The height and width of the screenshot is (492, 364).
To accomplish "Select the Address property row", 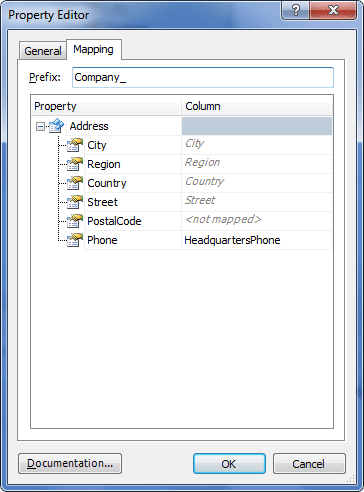I will coord(89,126).
